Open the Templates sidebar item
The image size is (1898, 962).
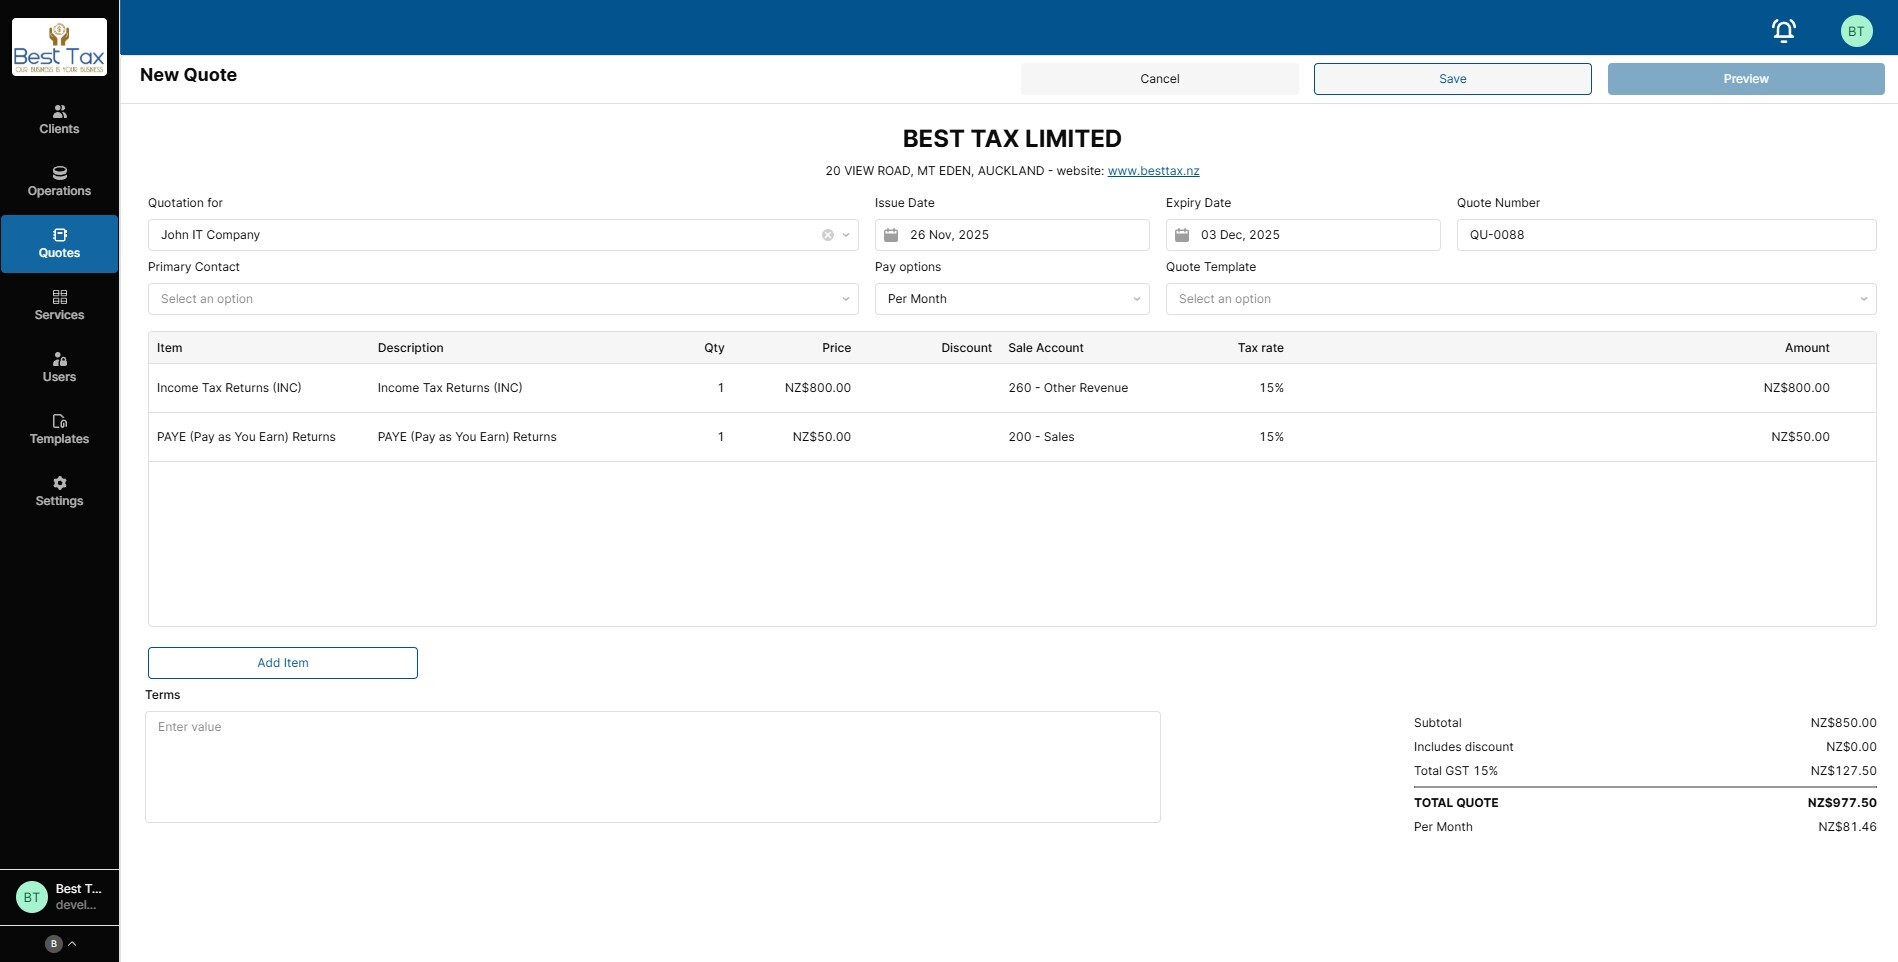pos(59,429)
